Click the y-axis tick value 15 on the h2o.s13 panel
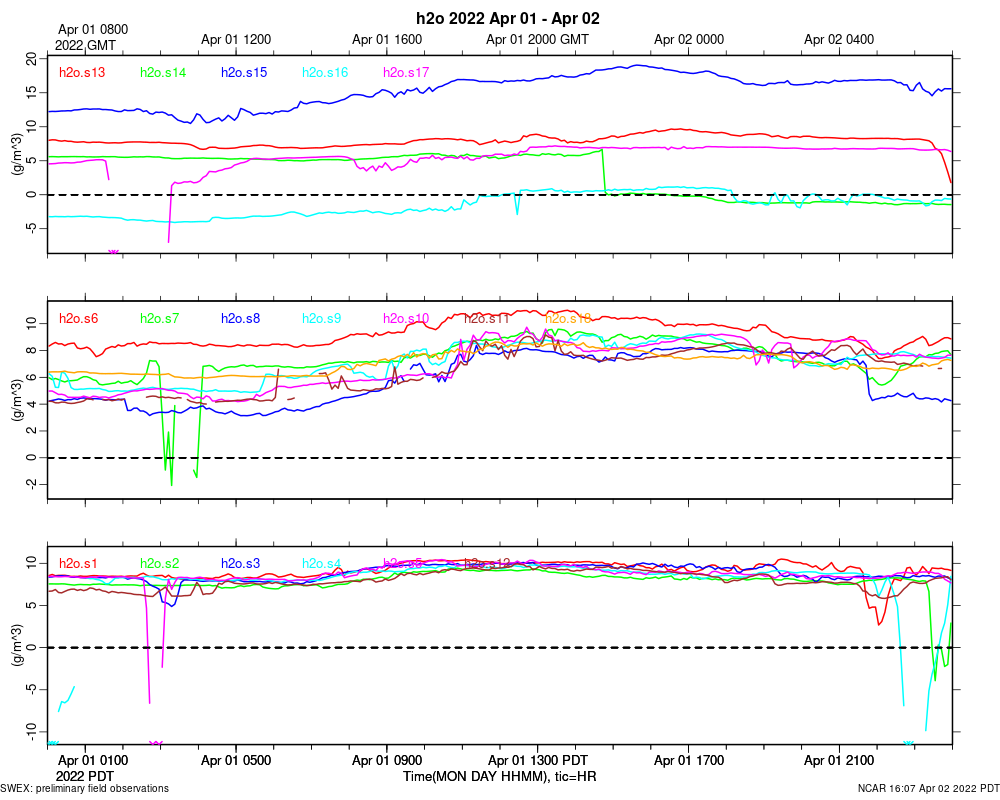The image size is (1000, 800). (x=32, y=93)
